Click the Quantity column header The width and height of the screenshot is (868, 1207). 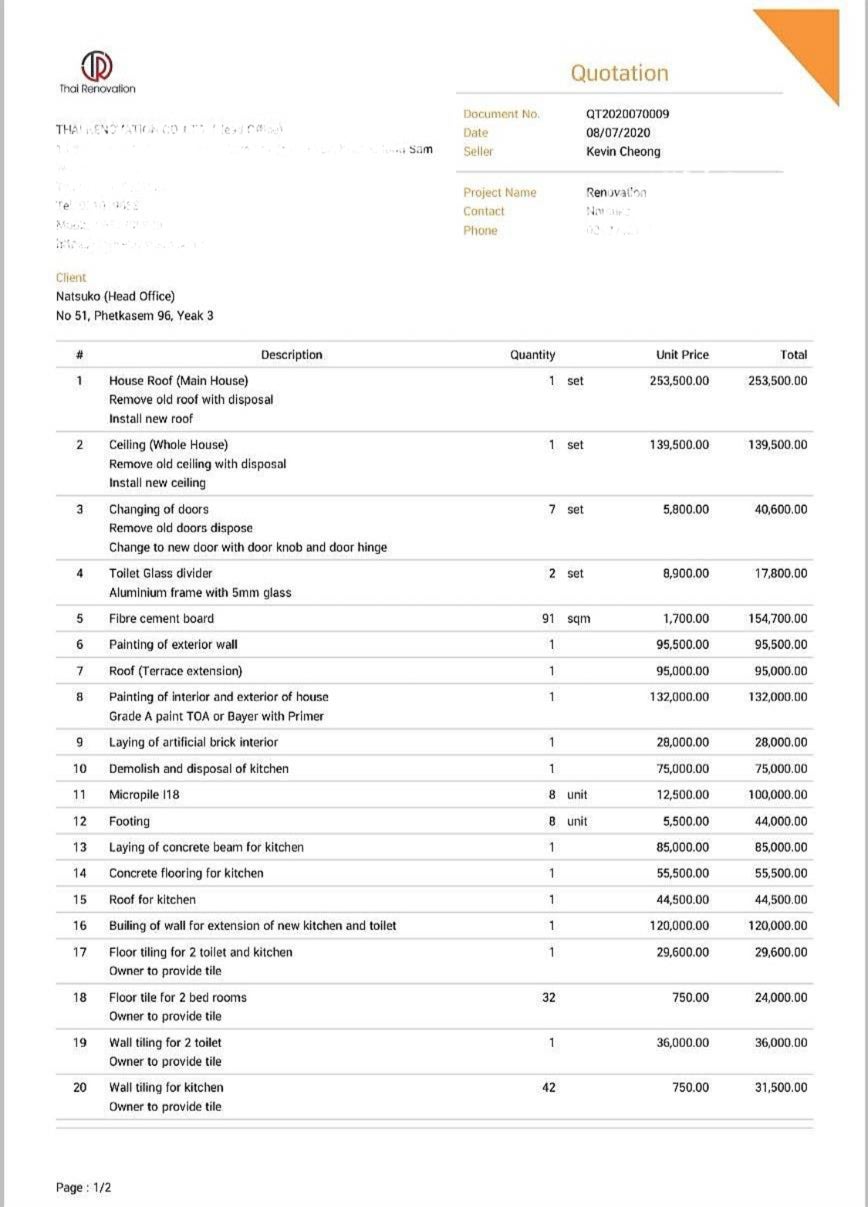pyautogui.click(x=532, y=355)
